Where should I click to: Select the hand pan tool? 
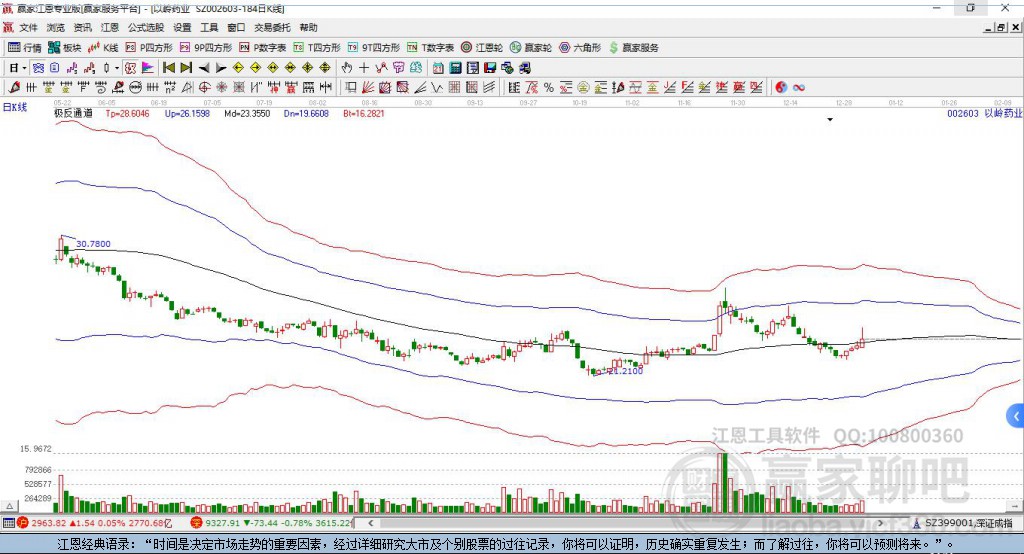[x=347, y=68]
